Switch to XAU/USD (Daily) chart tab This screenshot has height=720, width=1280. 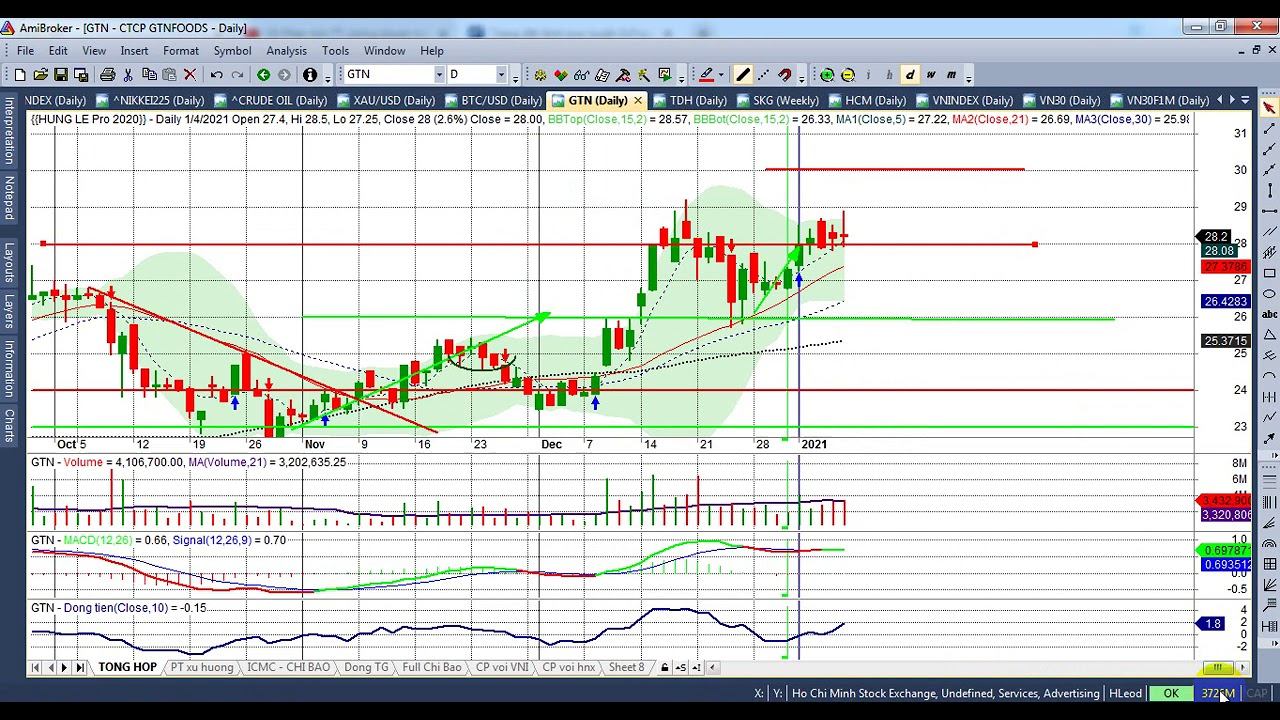pyautogui.click(x=385, y=100)
